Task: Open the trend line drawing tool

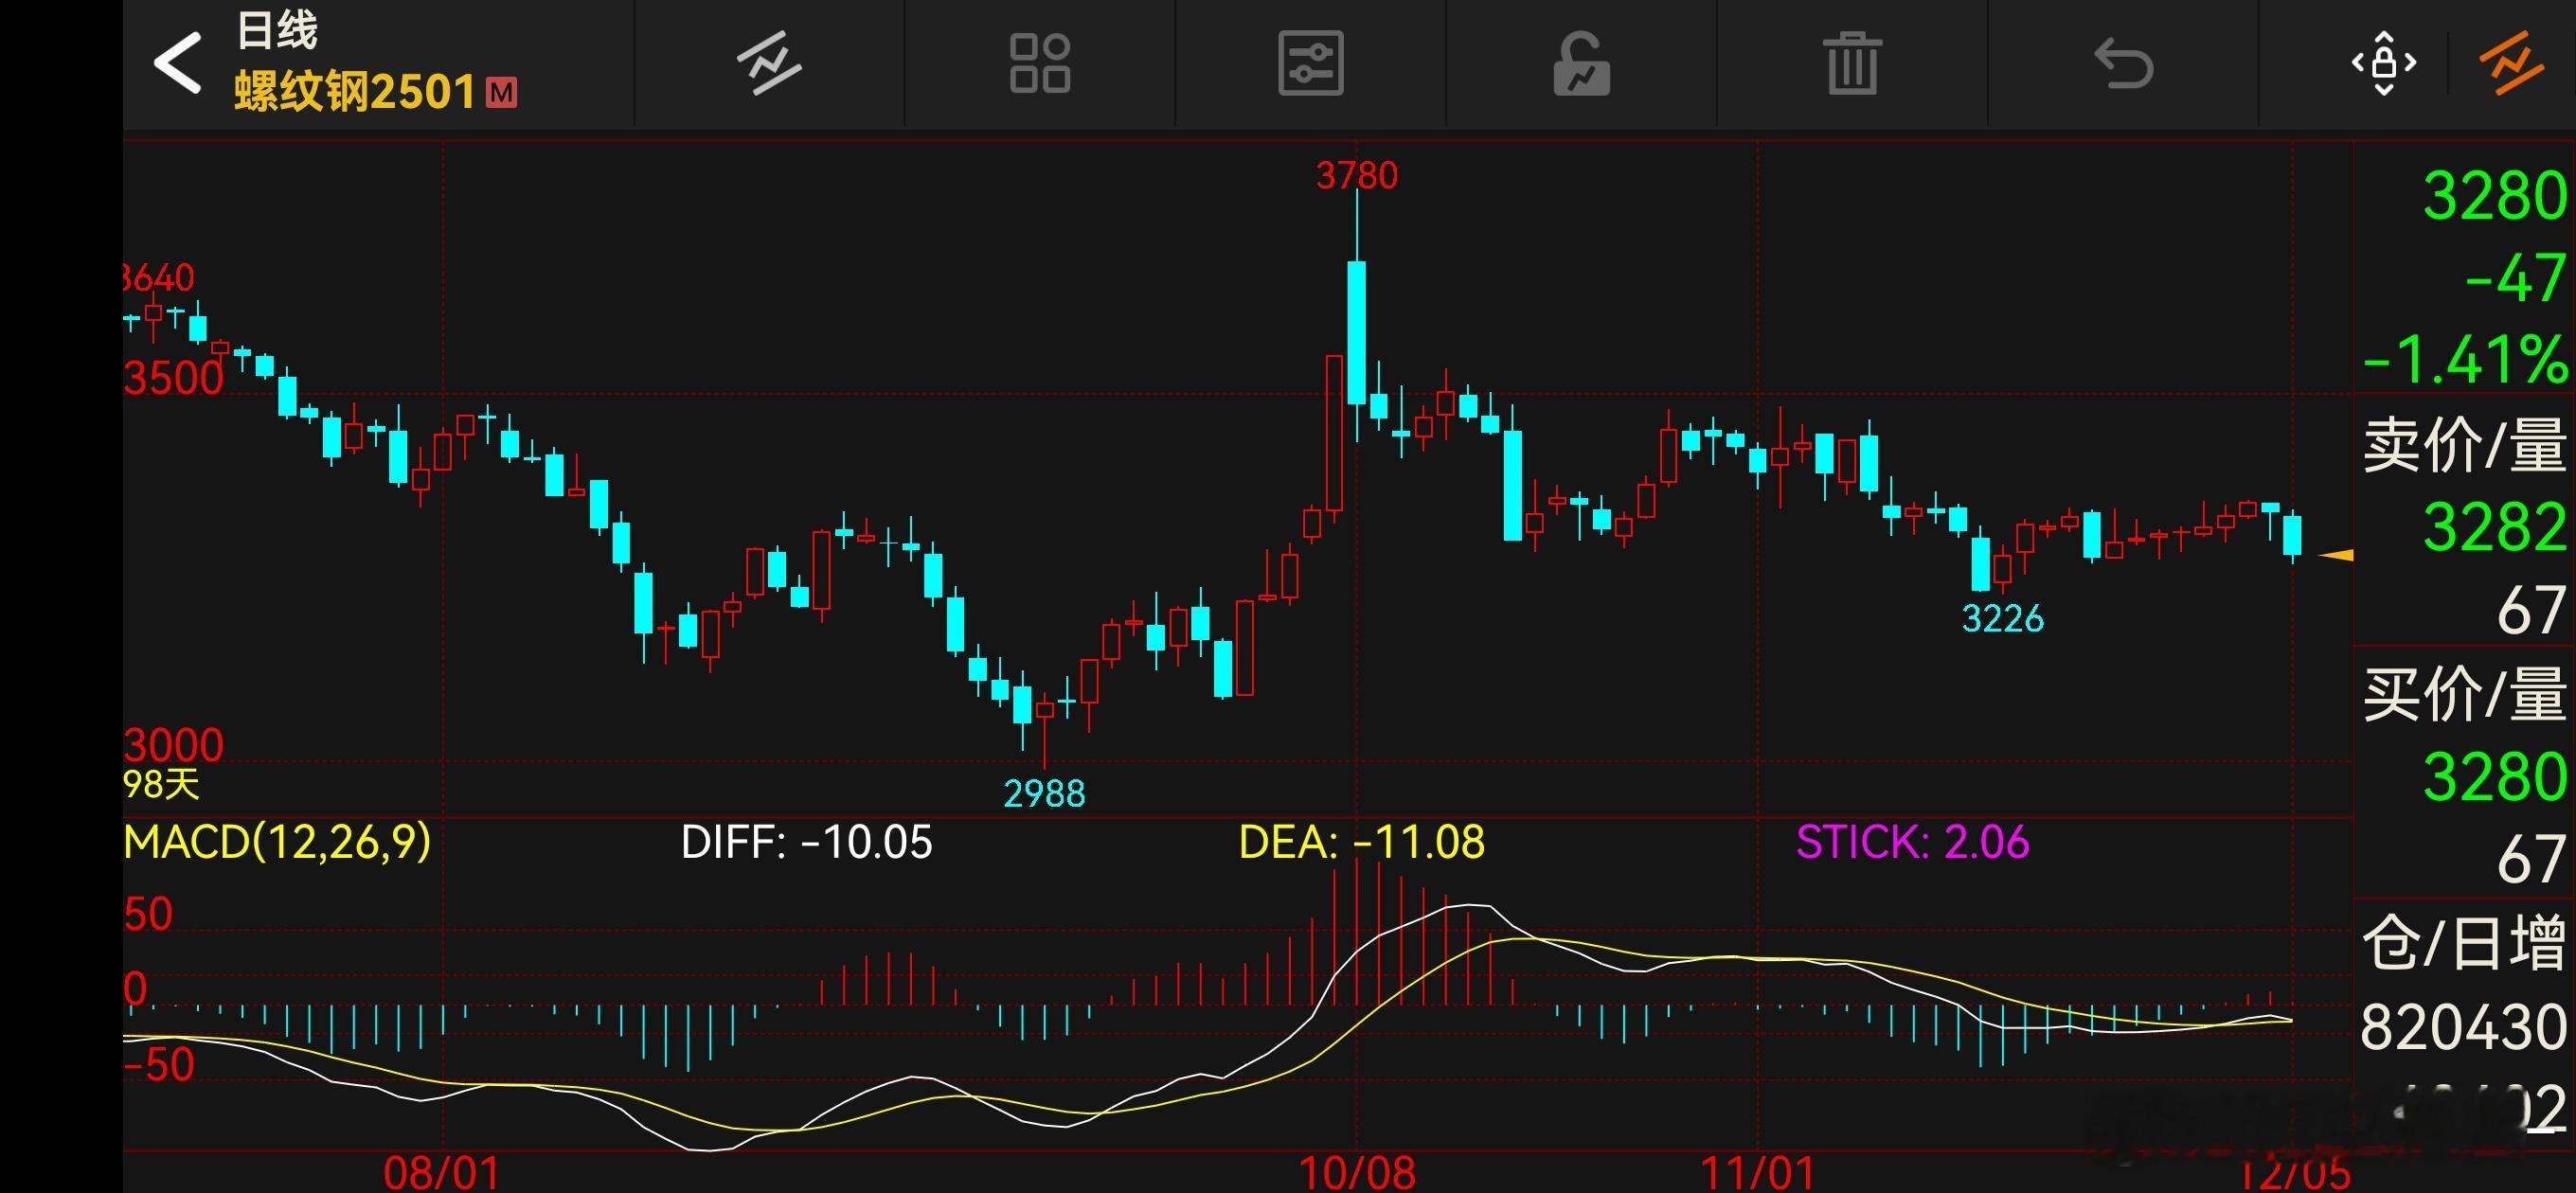Action: point(768,63)
